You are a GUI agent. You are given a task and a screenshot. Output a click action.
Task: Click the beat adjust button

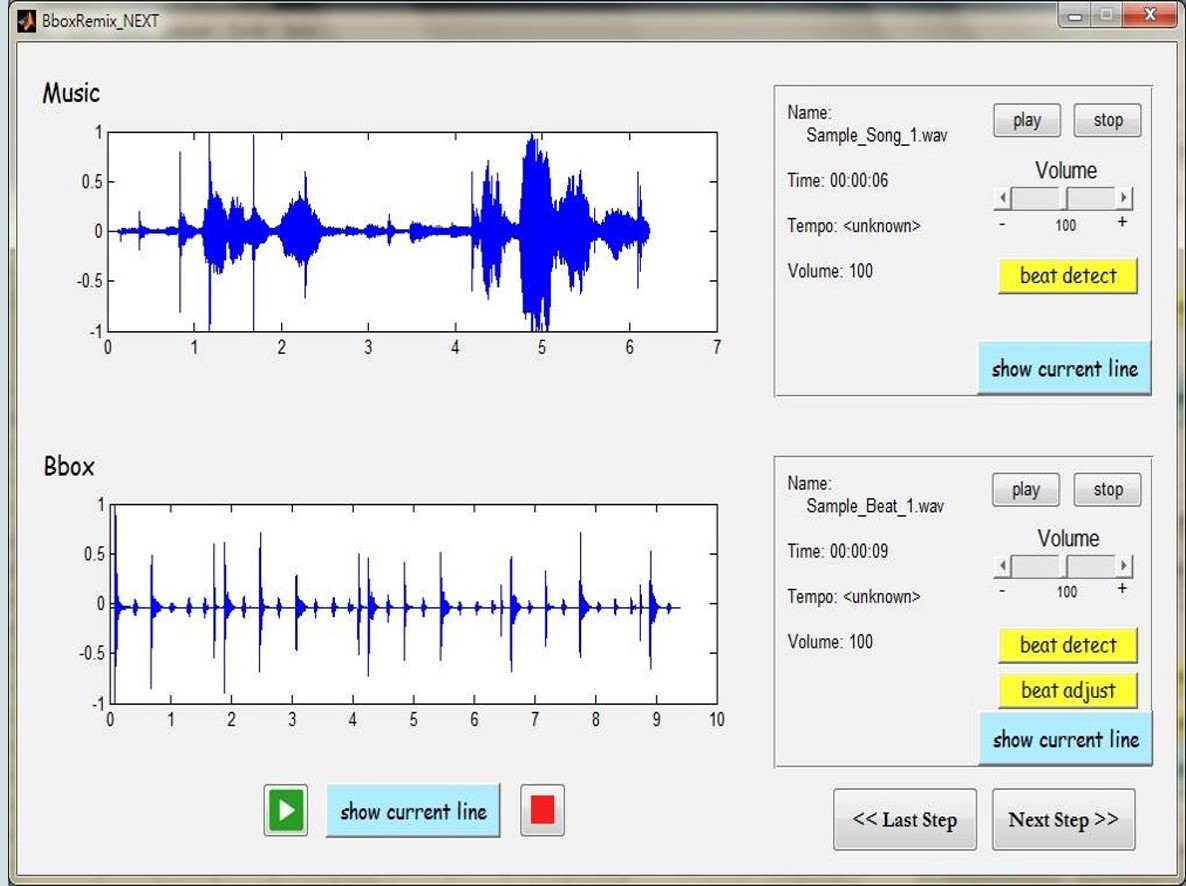(1067, 691)
